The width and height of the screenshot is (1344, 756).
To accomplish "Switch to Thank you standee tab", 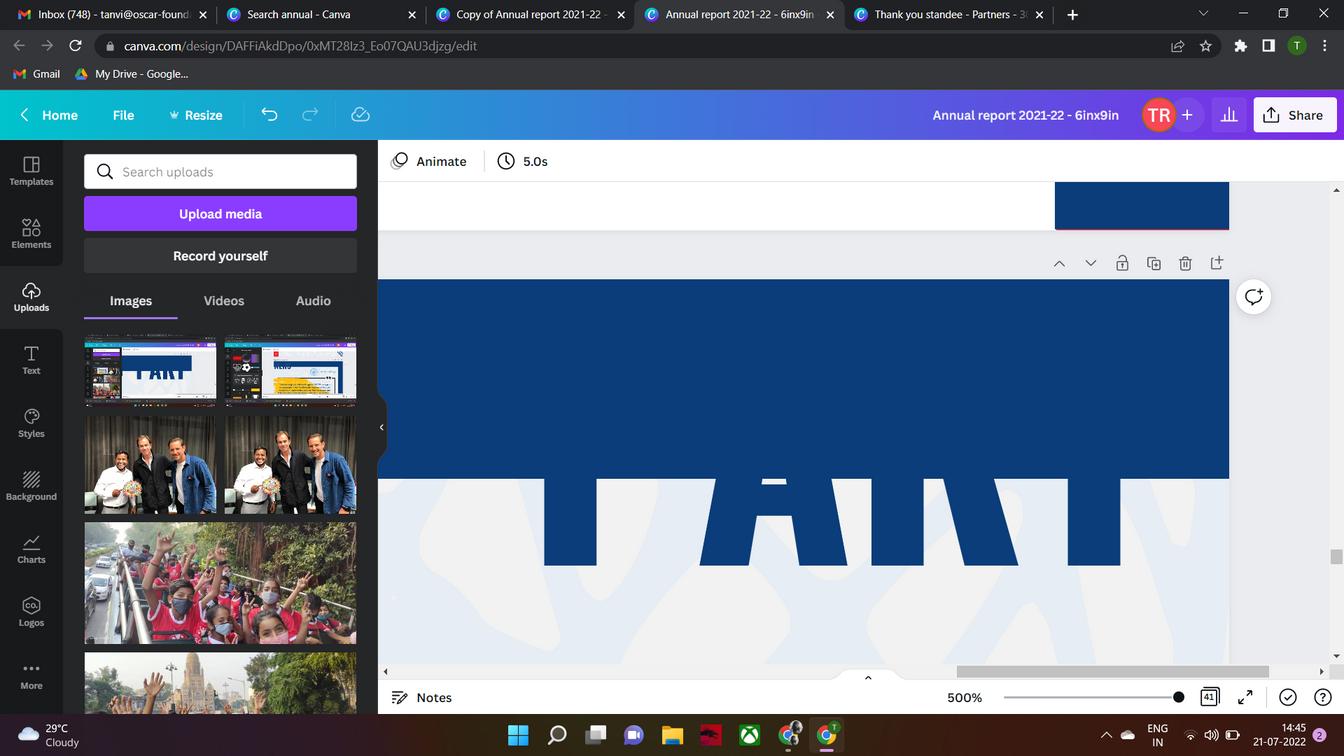I will click(950, 15).
